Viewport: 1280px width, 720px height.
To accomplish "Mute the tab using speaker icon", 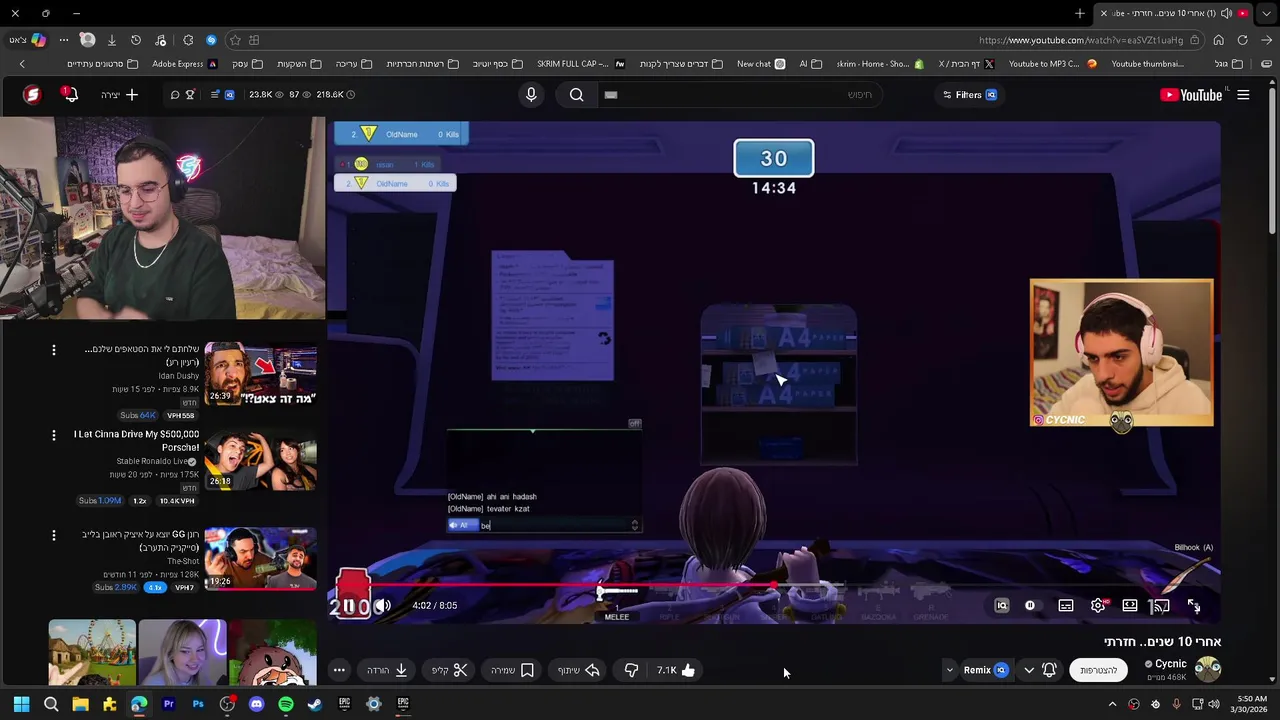I will pos(1226,13).
